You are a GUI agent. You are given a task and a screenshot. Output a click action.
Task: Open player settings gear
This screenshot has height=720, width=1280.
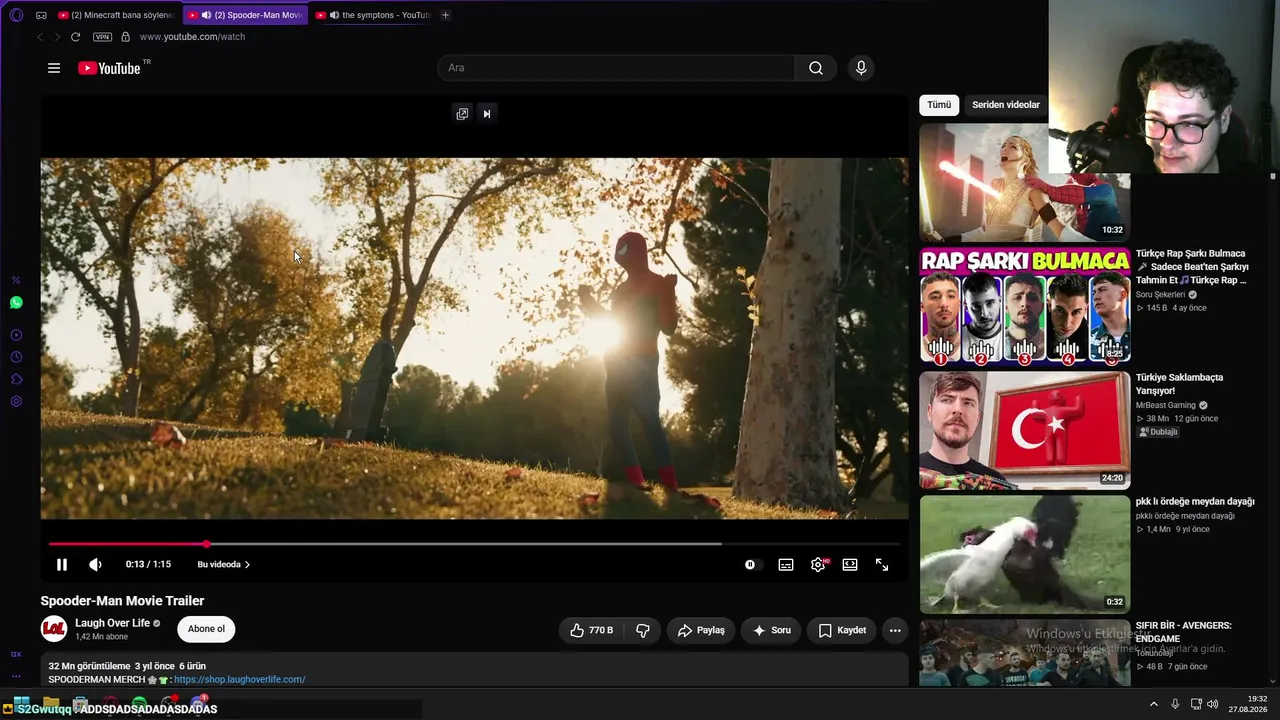tap(818, 565)
